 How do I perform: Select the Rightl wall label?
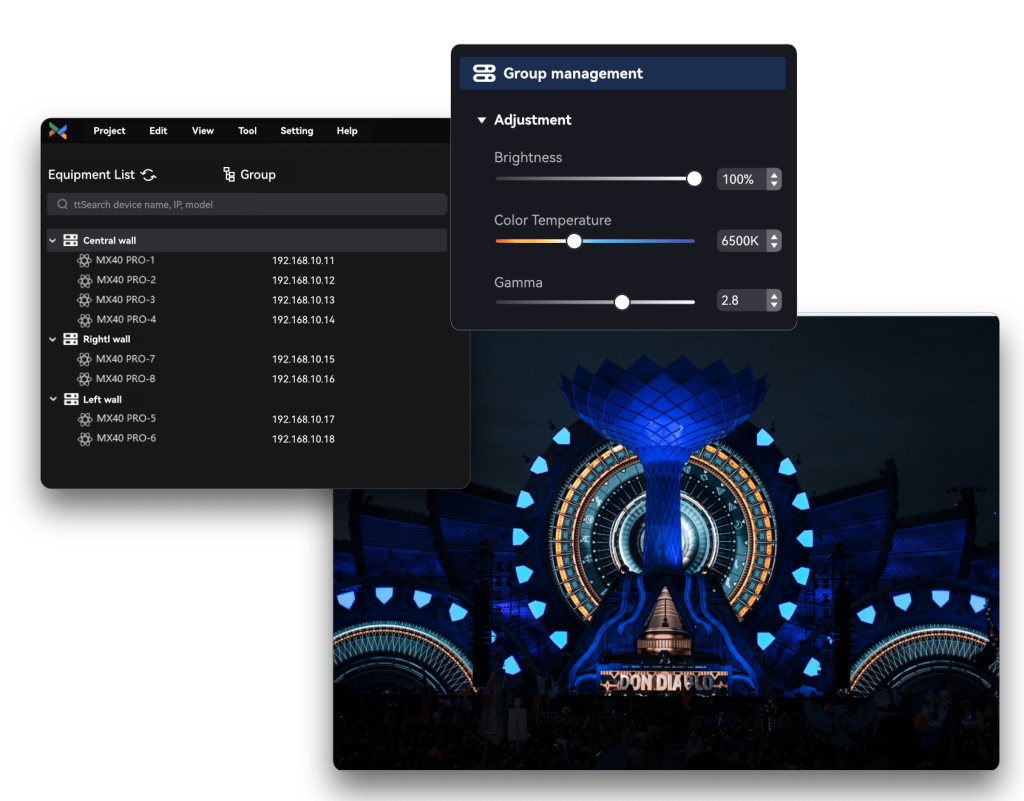click(106, 339)
